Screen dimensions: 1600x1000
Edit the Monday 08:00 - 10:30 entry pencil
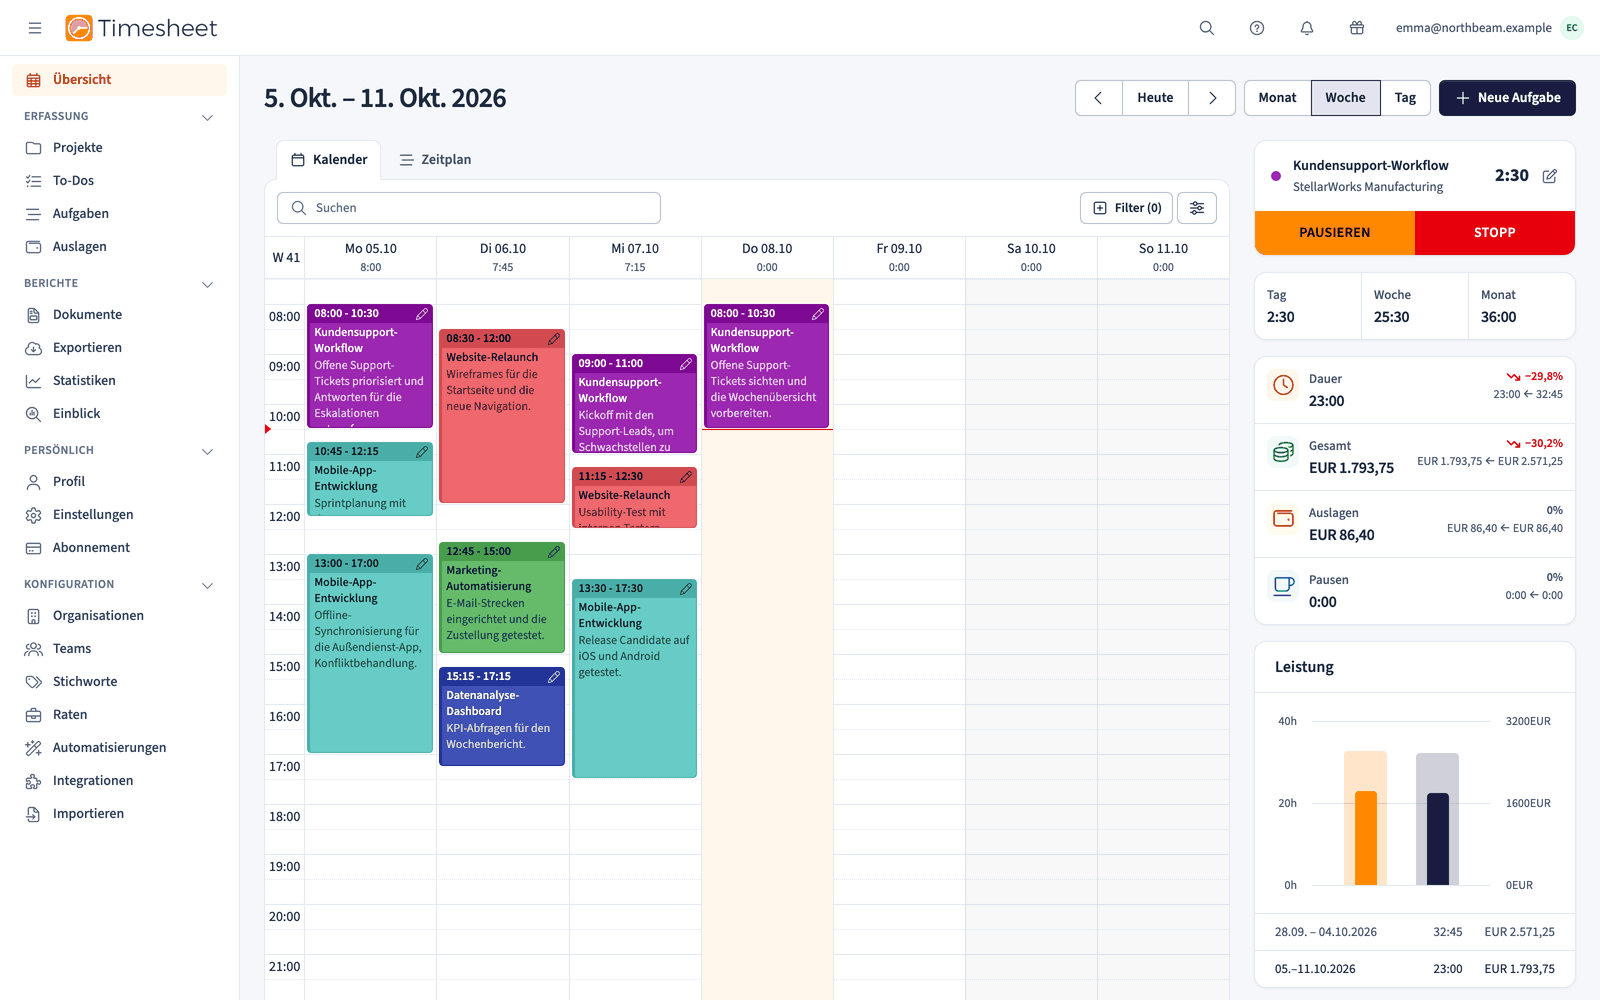click(x=422, y=314)
